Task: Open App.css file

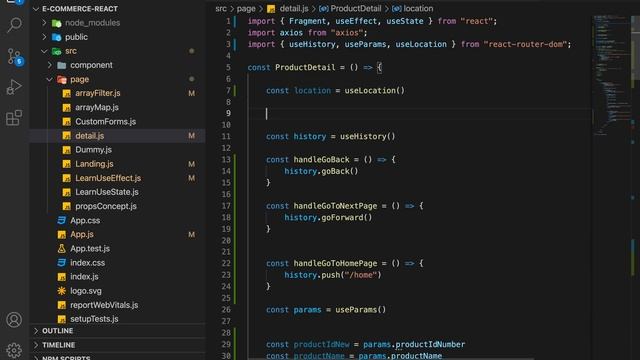Action: tap(85, 220)
